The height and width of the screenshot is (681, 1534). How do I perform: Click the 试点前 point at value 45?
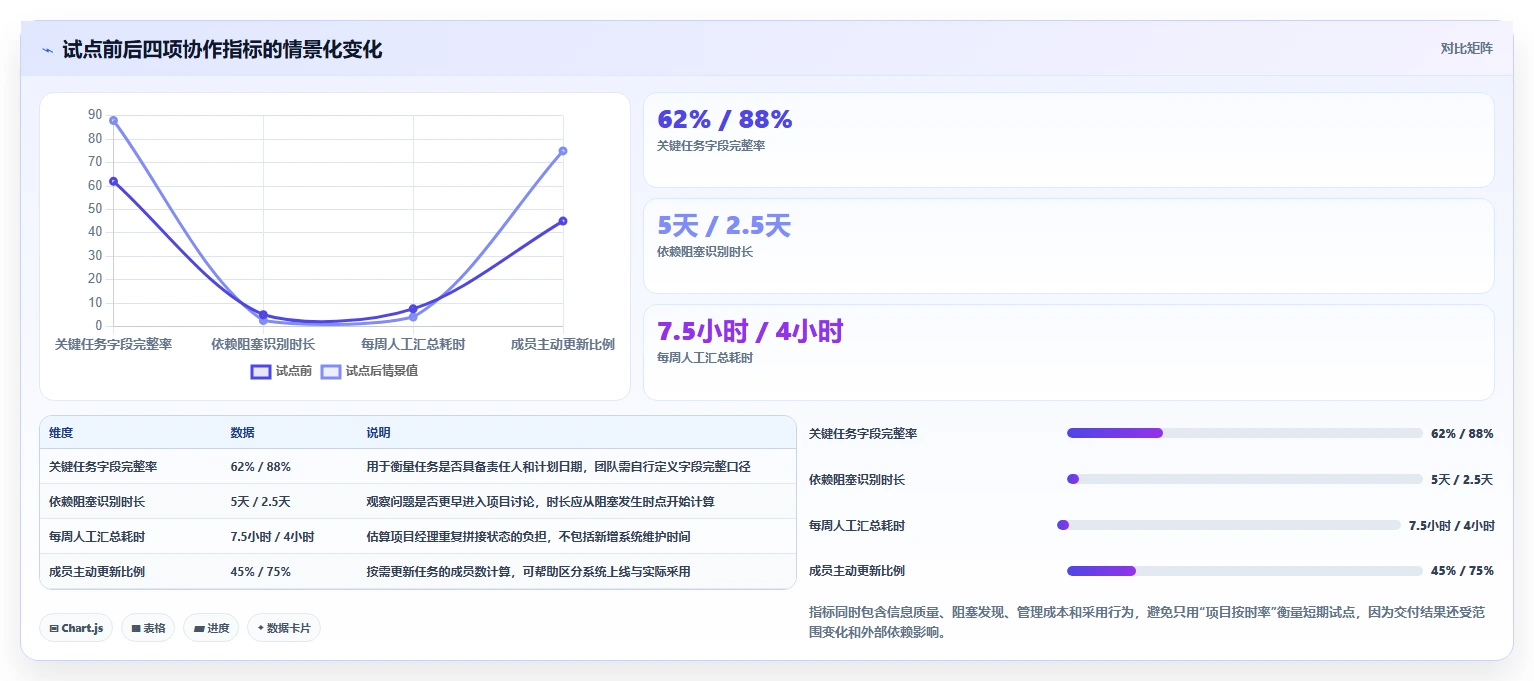(x=563, y=221)
